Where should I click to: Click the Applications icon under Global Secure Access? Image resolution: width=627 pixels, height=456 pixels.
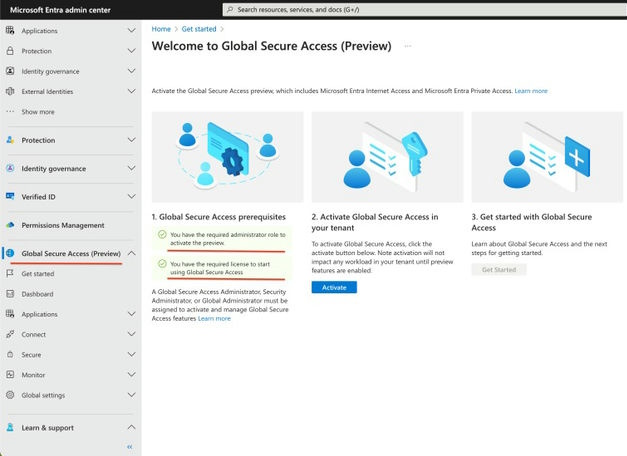pos(10,314)
